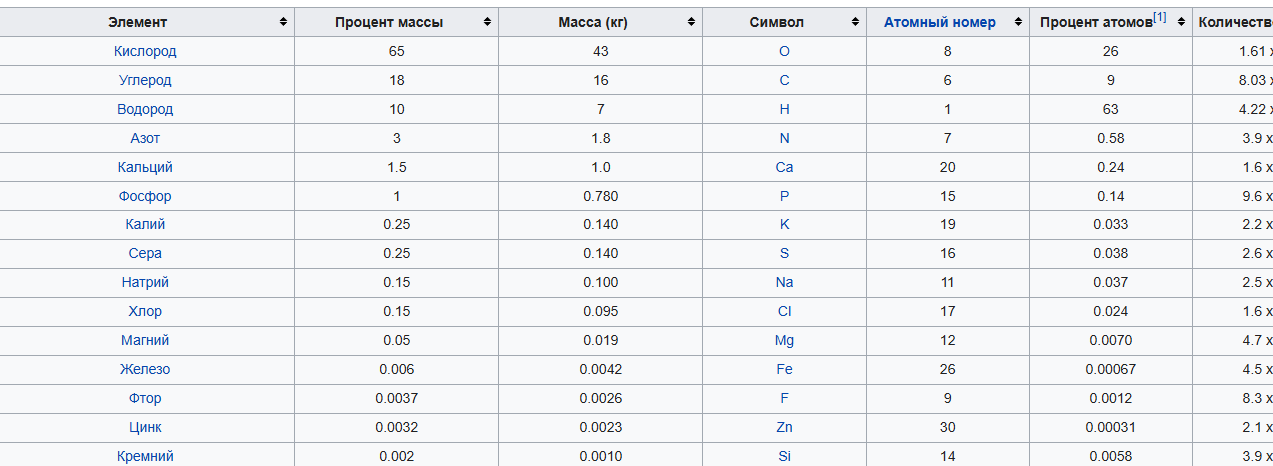Open symbol link O for oxygen
Screen dimensions: 1273x466
coord(784,51)
